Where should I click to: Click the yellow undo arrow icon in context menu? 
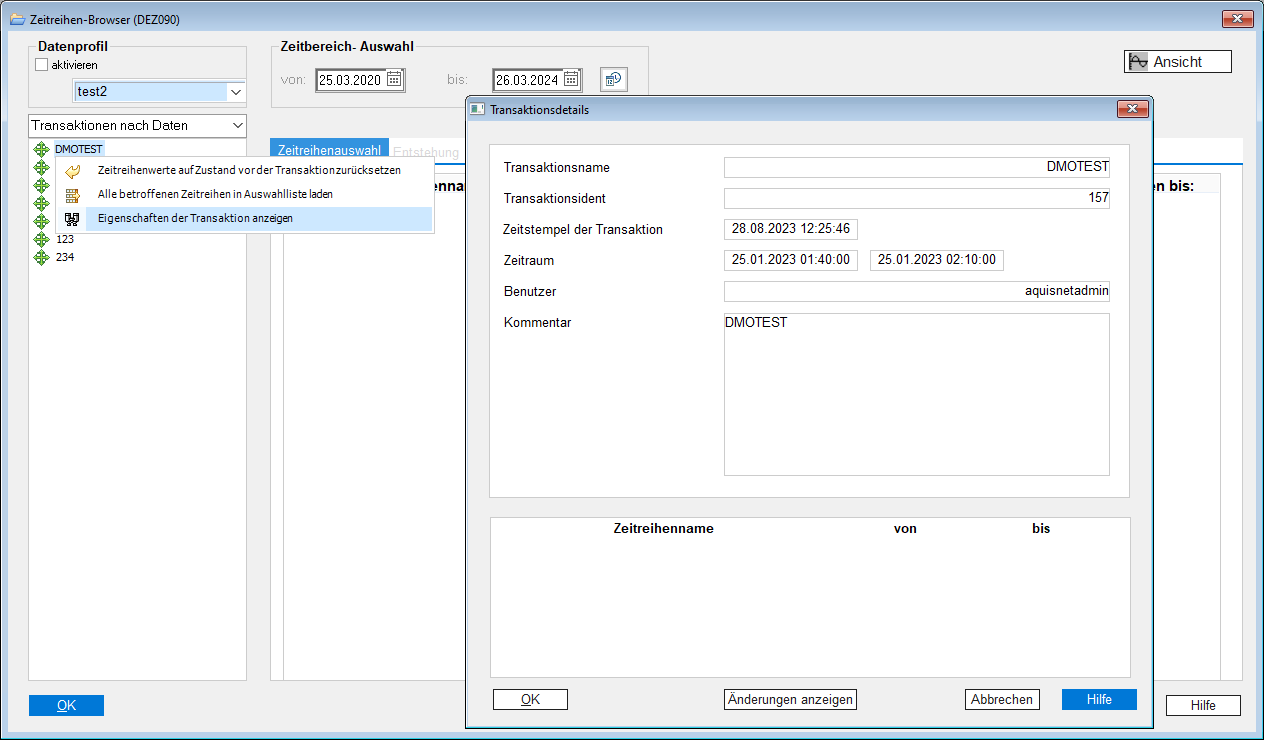pos(72,171)
